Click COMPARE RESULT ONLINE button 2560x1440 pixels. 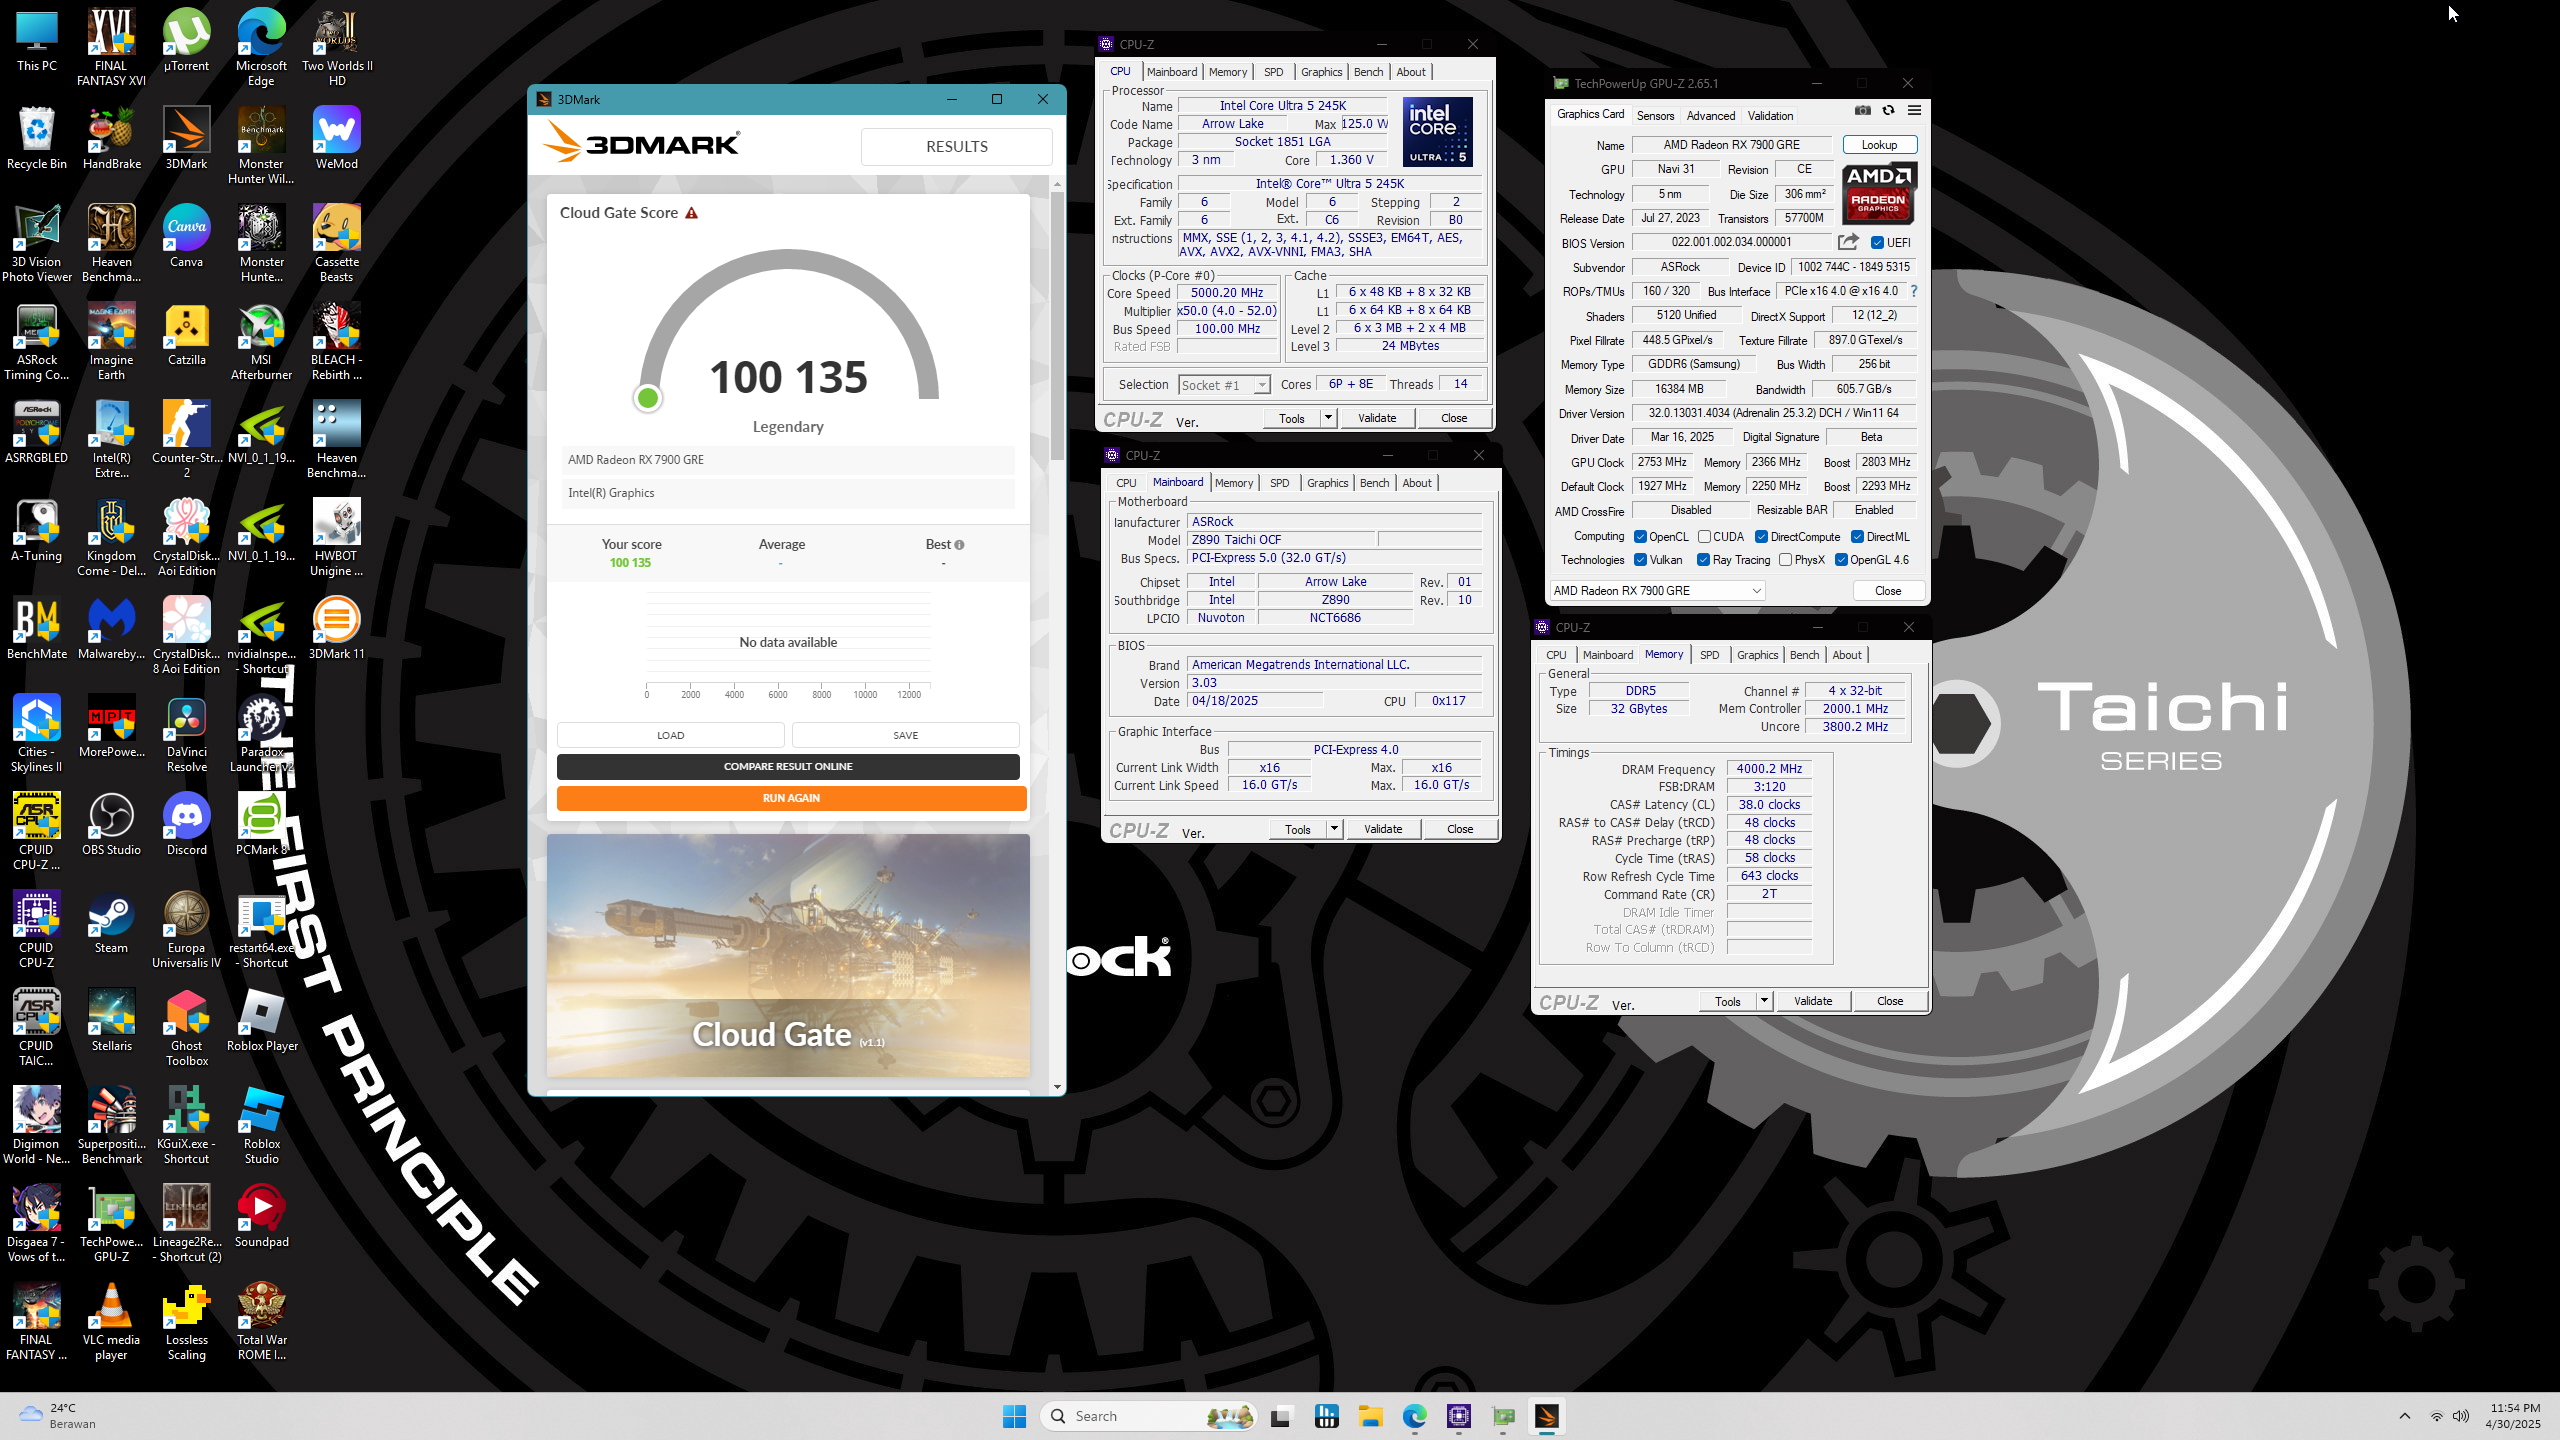click(x=788, y=767)
